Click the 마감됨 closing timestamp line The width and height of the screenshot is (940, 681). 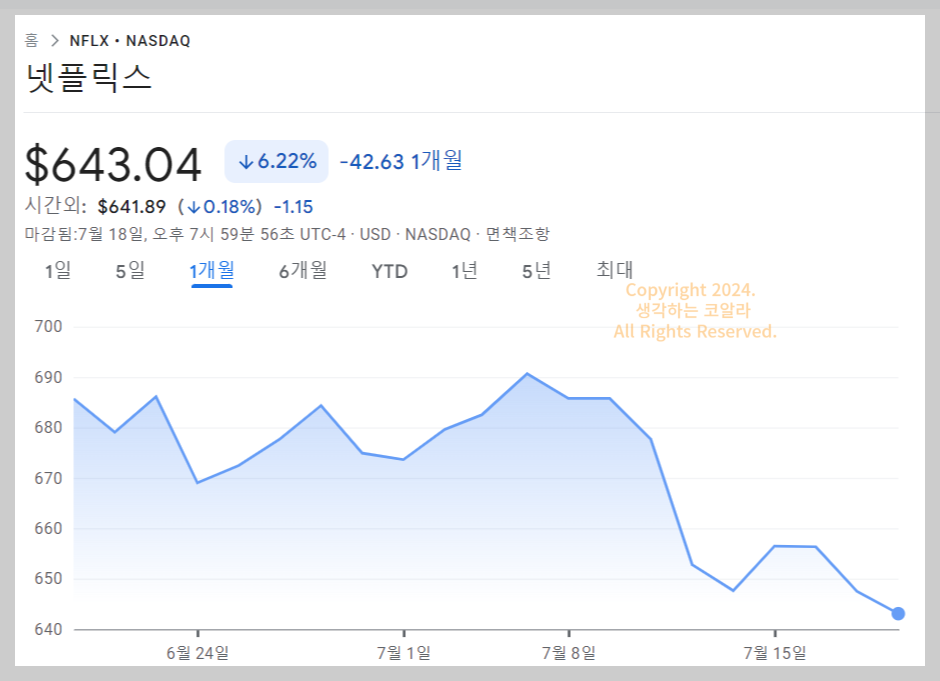point(287,234)
